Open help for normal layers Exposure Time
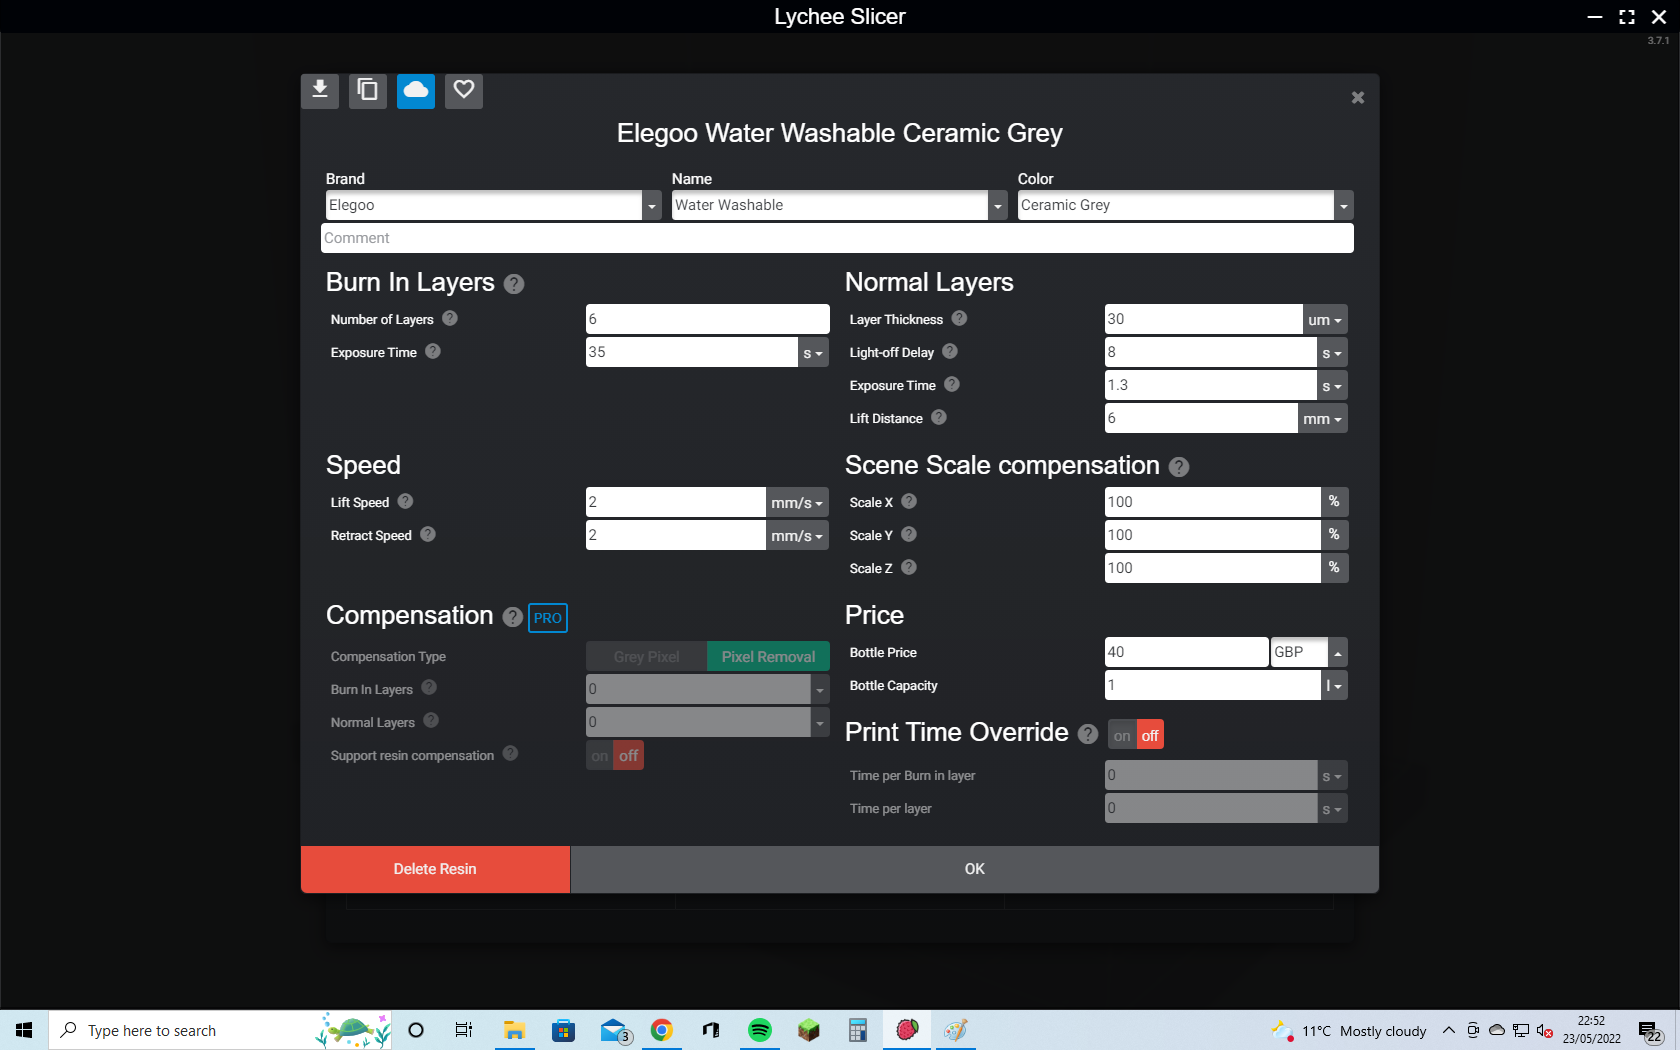Image resolution: width=1680 pixels, height=1050 pixels. [x=952, y=384]
